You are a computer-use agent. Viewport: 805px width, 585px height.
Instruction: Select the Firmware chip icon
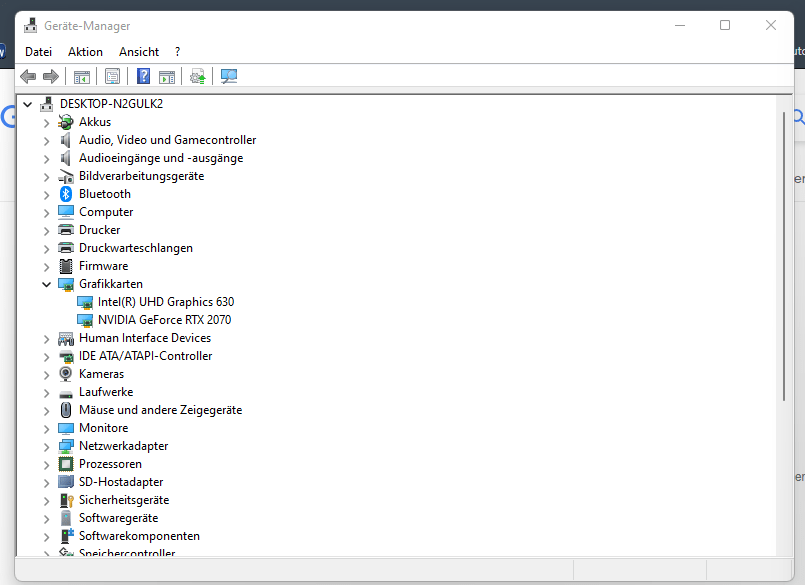(66, 266)
